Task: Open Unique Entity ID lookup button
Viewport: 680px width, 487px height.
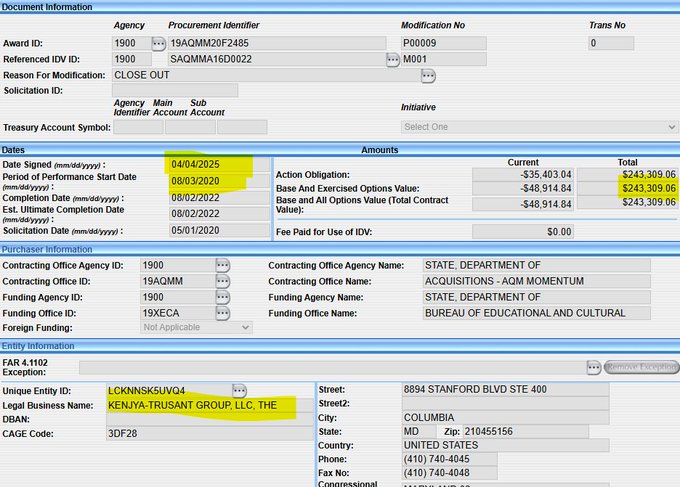Action: [239, 390]
